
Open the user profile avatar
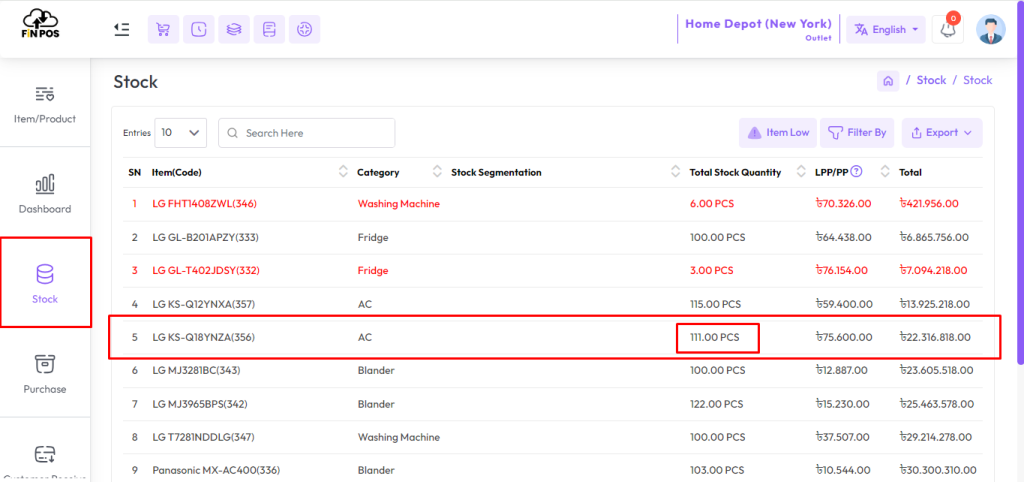(x=991, y=29)
